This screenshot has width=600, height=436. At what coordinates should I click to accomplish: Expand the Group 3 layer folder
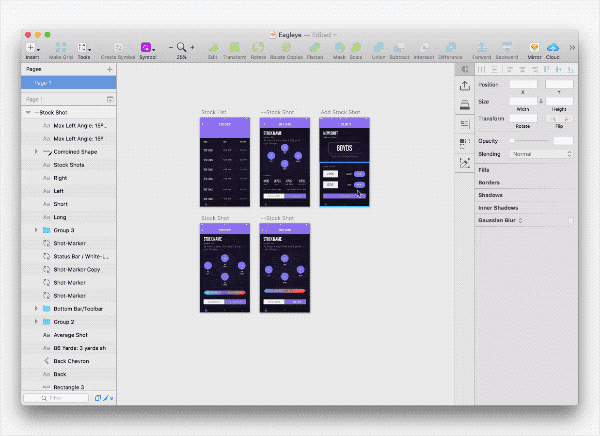click(37, 230)
